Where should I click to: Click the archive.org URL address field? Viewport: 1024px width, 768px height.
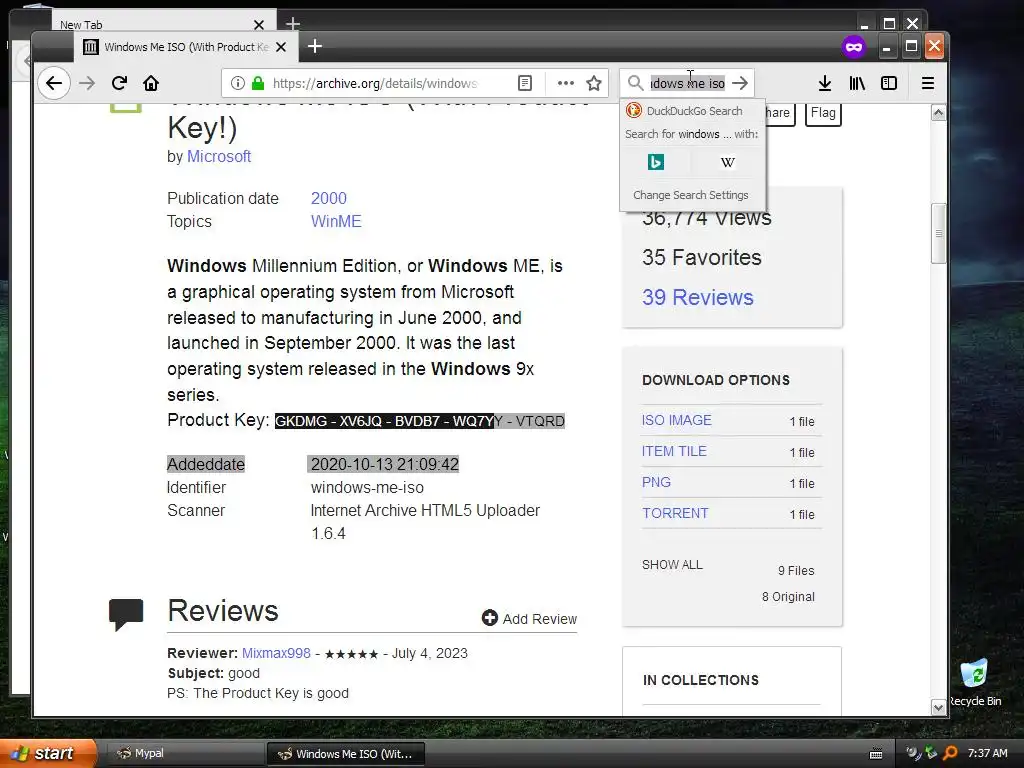click(x=375, y=83)
